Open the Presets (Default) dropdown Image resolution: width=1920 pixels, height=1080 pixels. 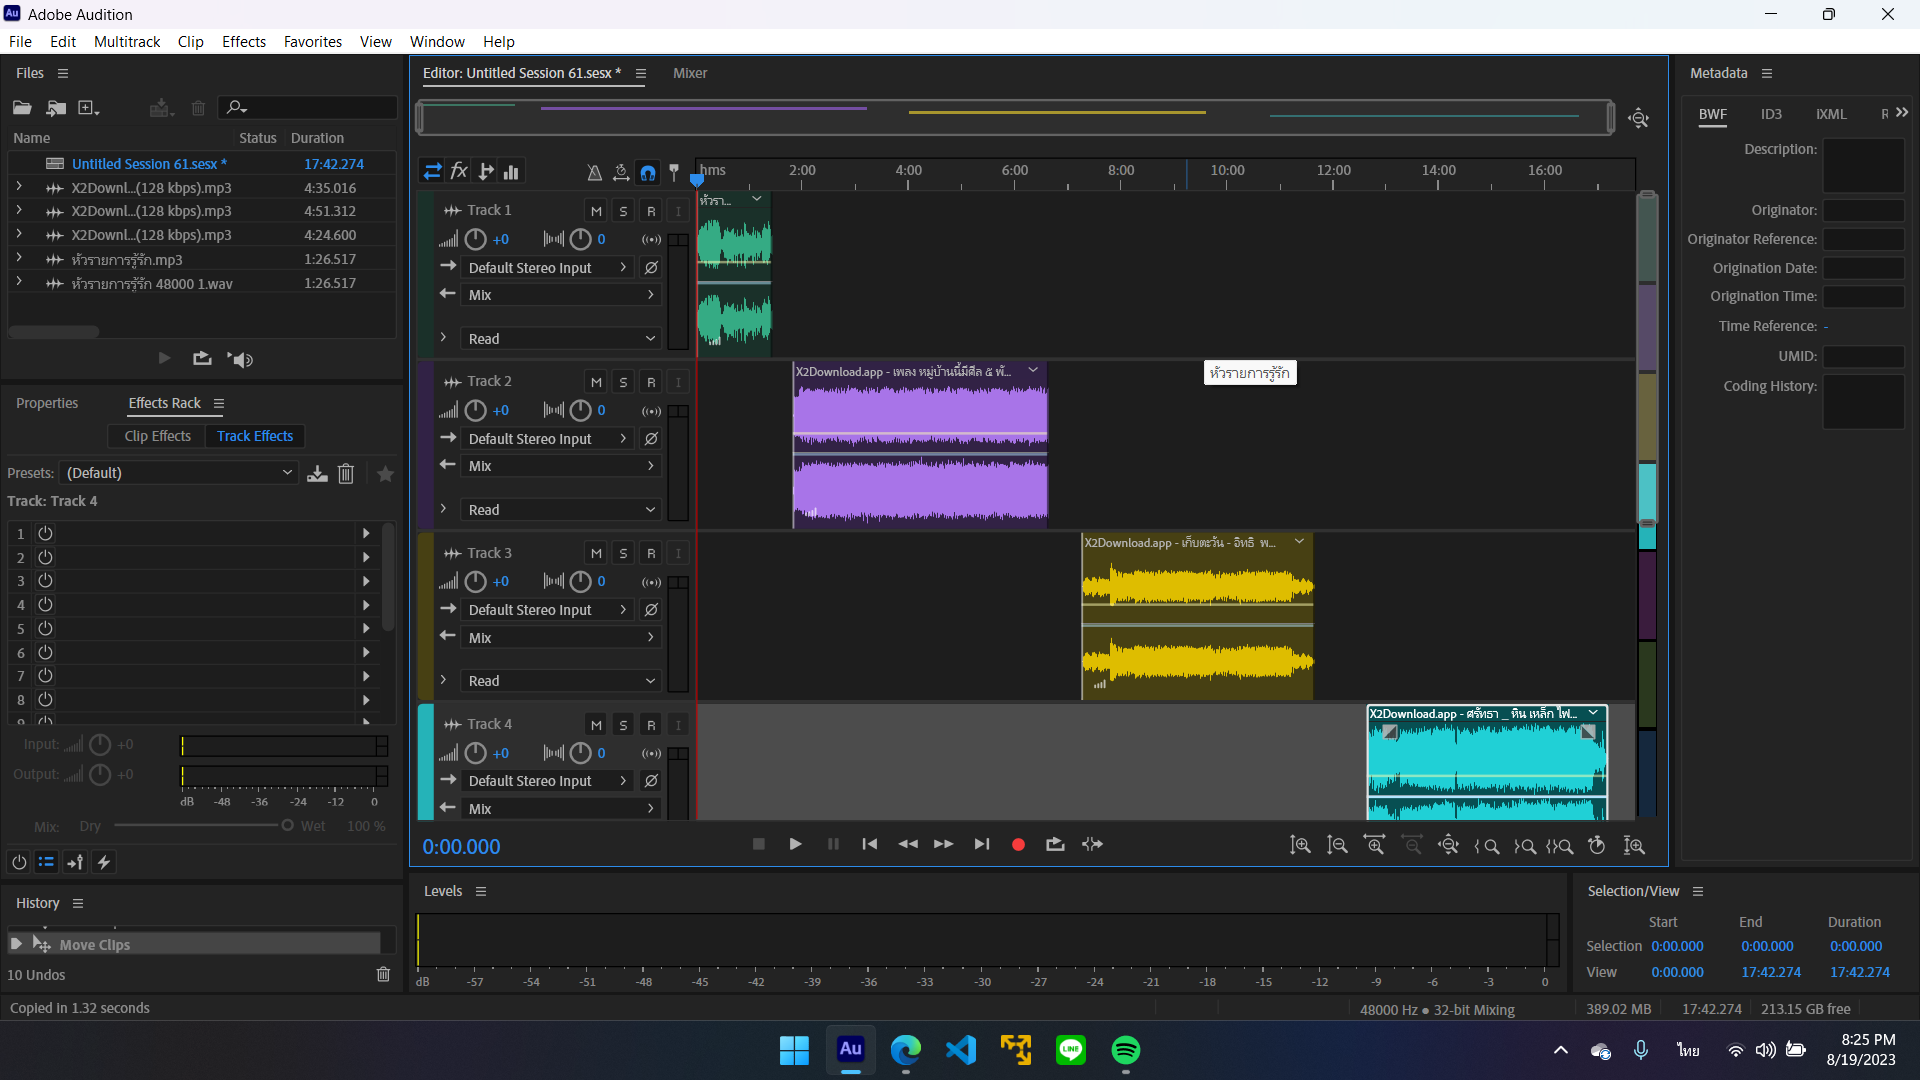point(180,473)
